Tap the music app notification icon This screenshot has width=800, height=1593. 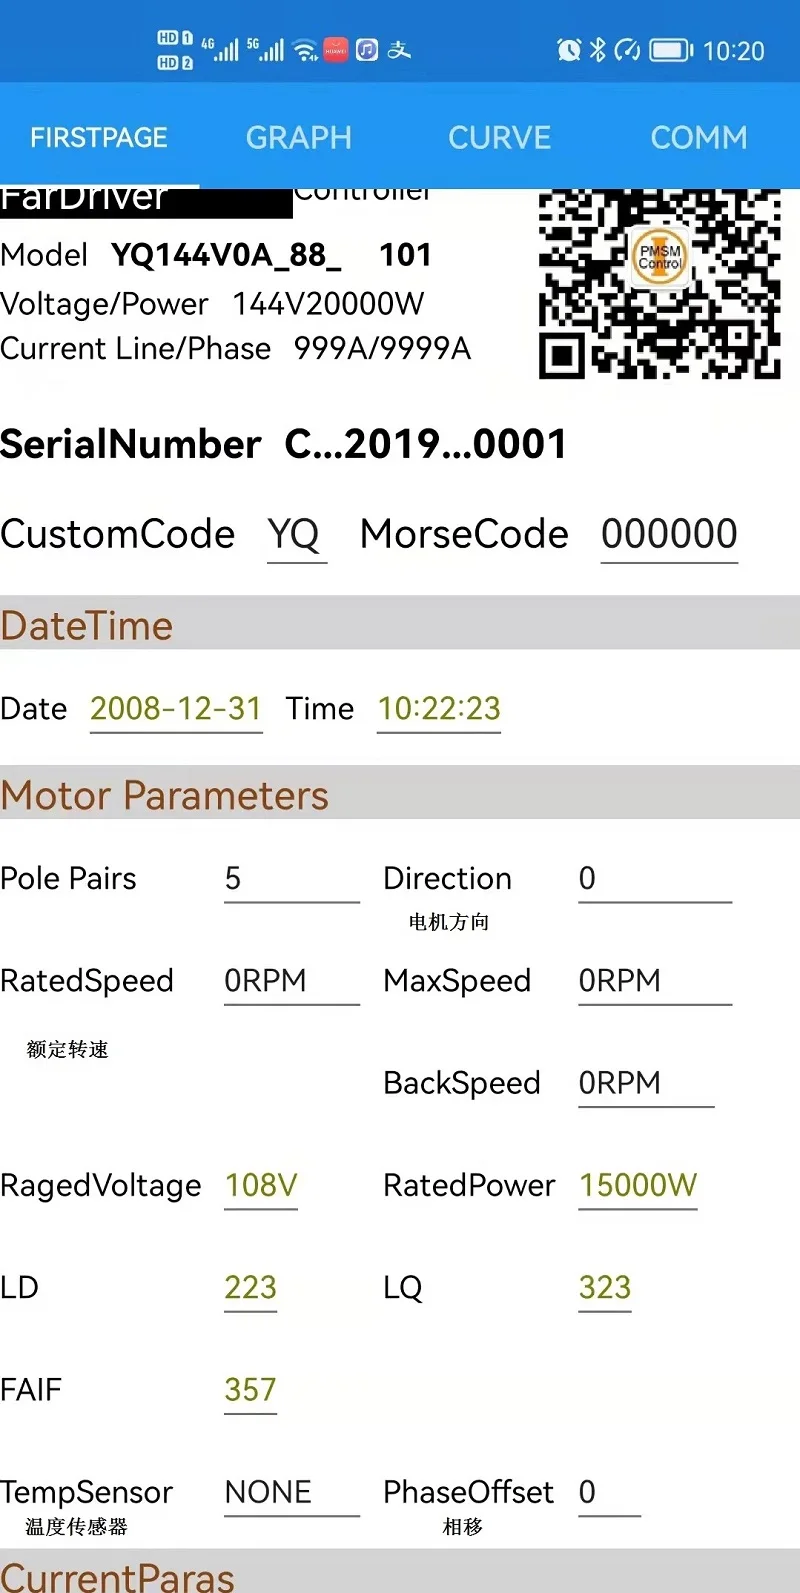click(x=367, y=50)
